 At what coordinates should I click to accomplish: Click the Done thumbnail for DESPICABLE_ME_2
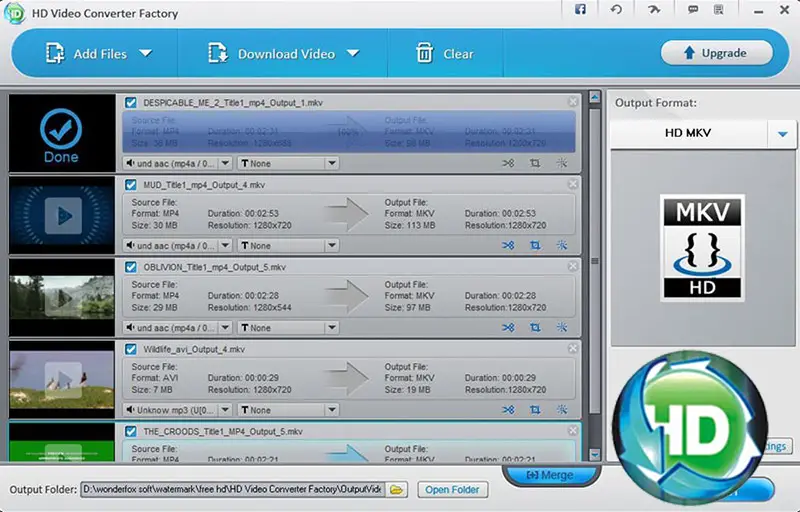click(61, 134)
